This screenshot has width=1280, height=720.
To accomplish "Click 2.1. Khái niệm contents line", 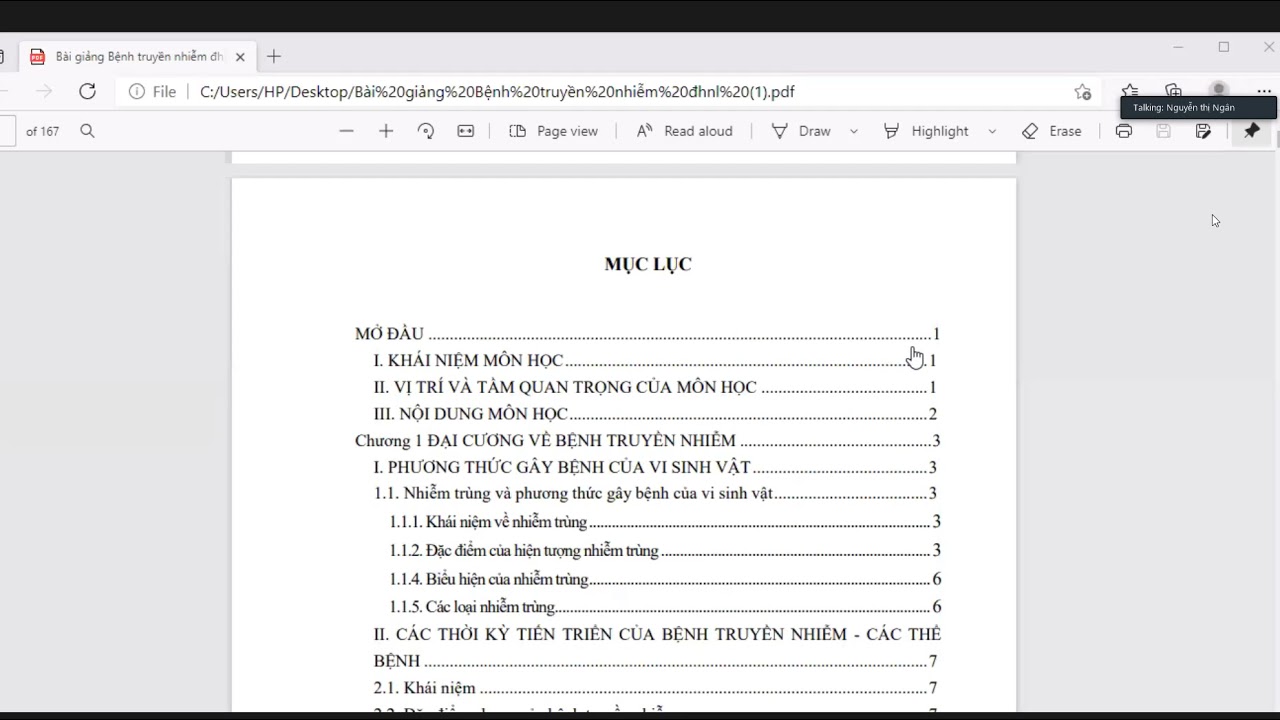I will [x=655, y=688].
